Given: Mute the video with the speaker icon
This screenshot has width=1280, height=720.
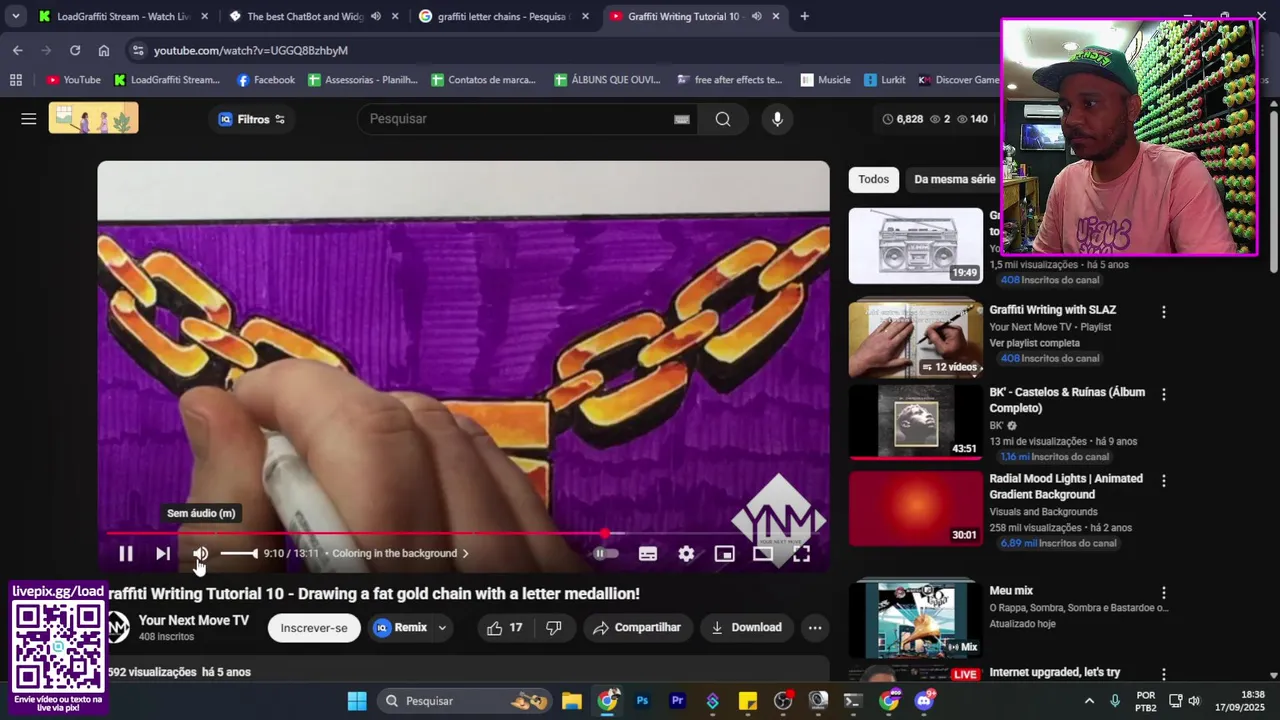Looking at the screenshot, I should click(x=200, y=553).
